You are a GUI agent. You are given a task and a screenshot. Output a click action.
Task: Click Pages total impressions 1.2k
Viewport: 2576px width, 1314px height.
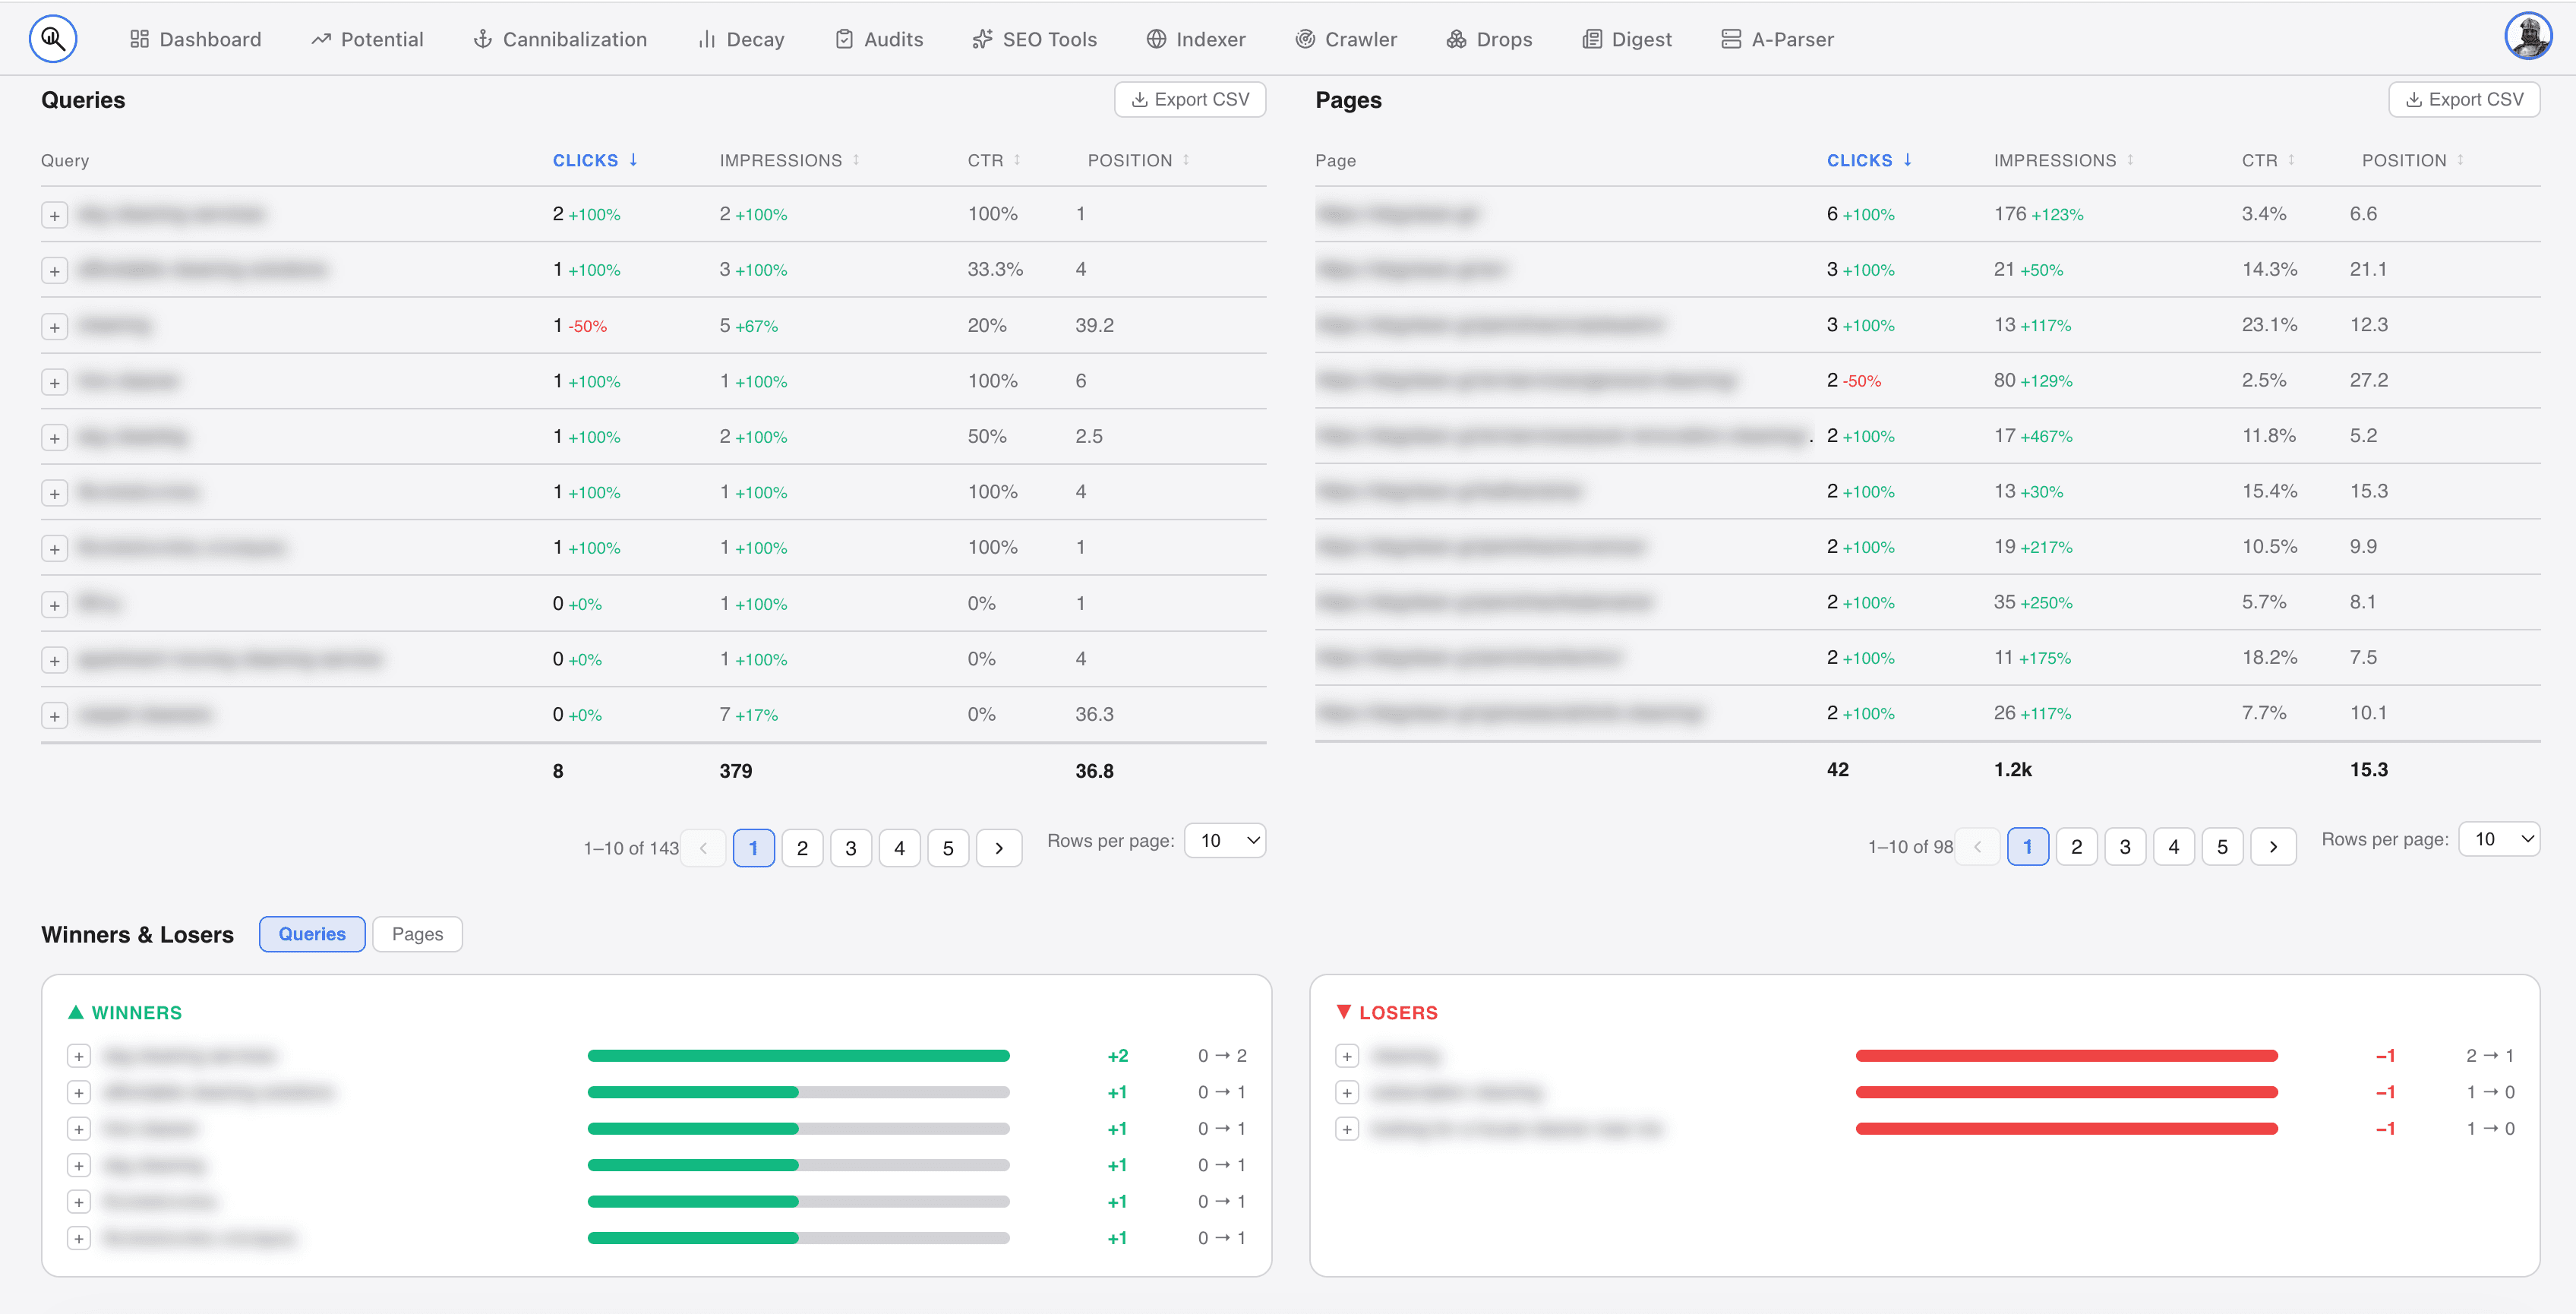tap(2012, 769)
